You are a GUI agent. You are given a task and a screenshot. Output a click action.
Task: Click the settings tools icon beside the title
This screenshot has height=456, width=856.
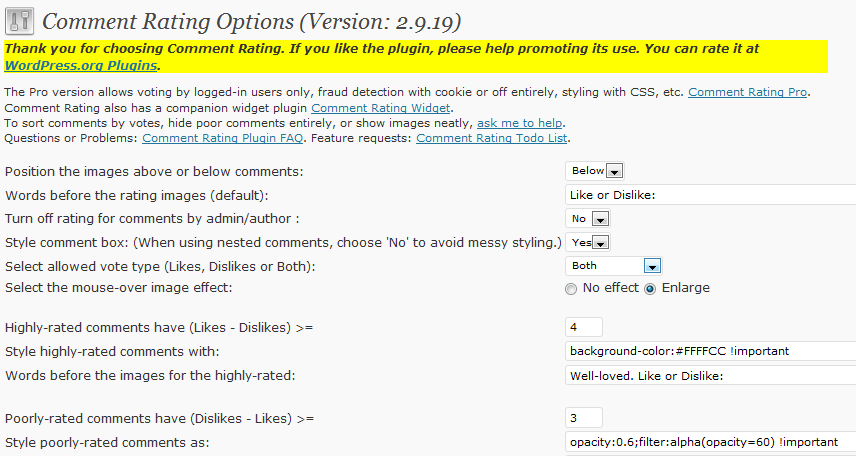pos(19,21)
